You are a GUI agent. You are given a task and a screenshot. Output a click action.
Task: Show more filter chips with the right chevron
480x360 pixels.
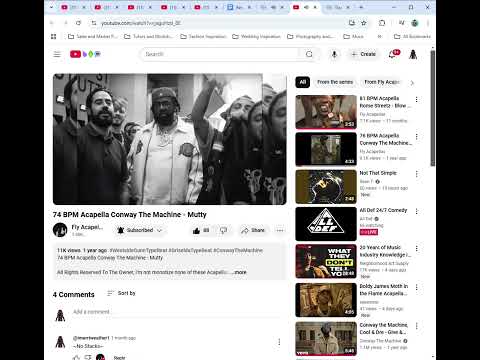point(412,83)
